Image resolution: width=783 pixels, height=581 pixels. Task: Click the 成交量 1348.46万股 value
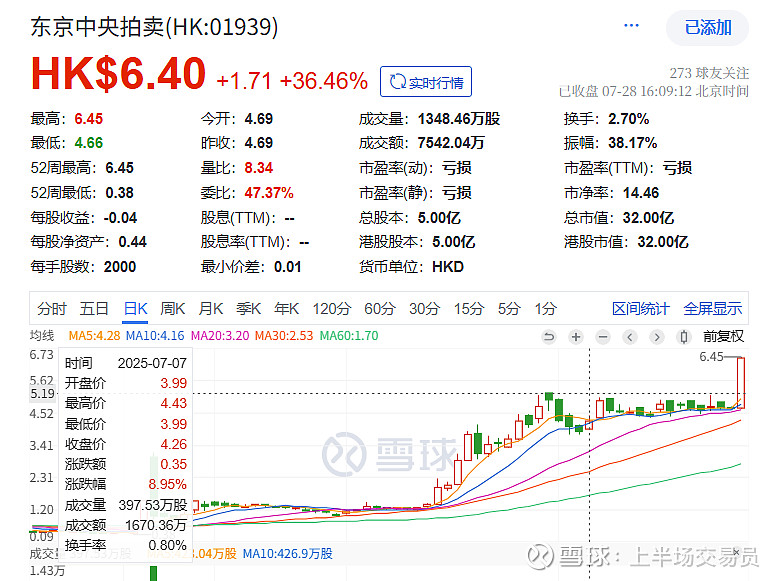click(459, 119)
